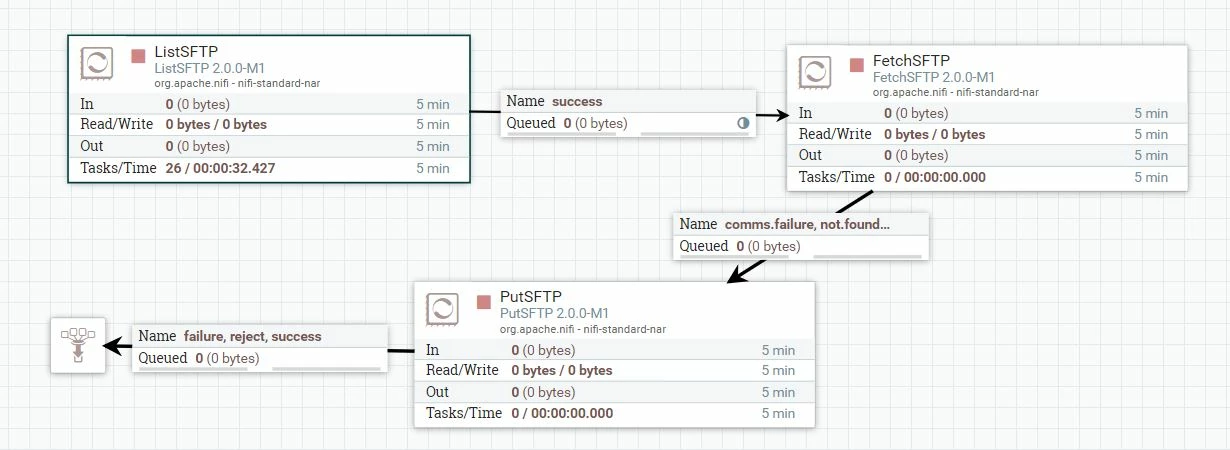Click org.apache.nifi bundle text under ListSFTP
Image resolution: width=1230 pixels, height=450 pixels.
(237, 83)
